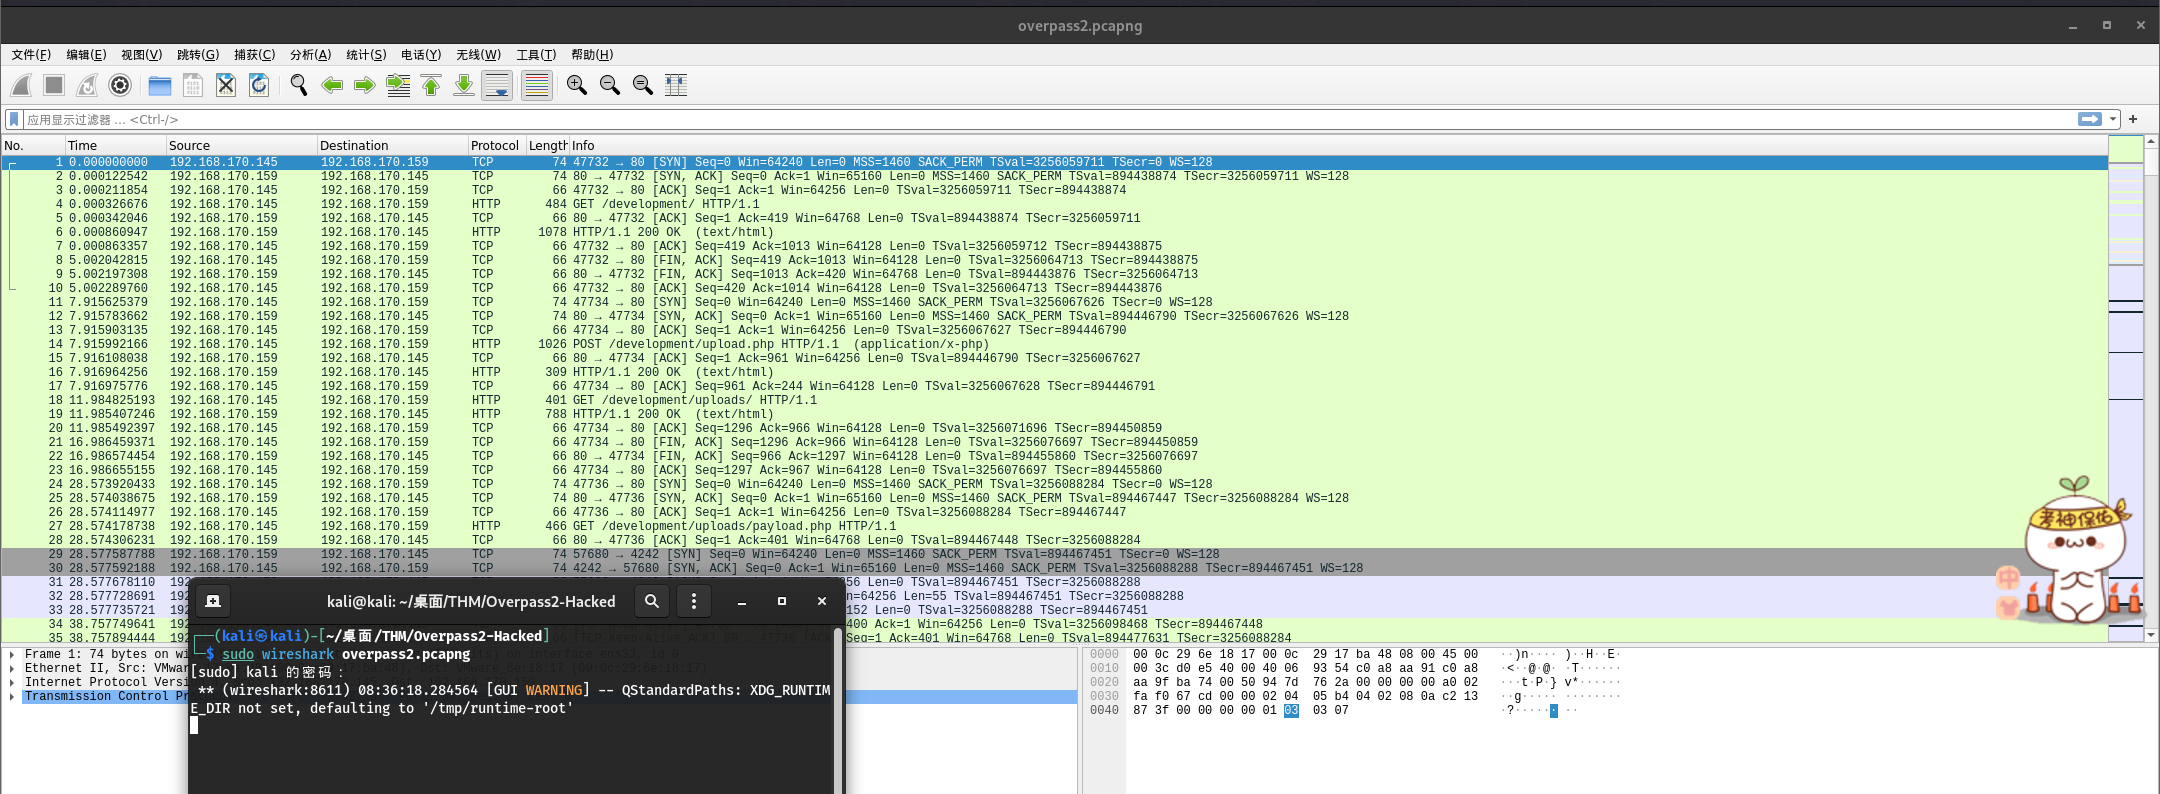
Task: Expand Transmission Control Protocol node
Action: (12, 697)
